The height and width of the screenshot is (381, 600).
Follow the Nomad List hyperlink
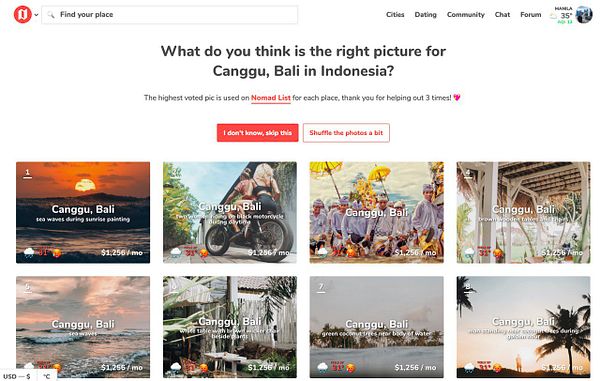coord(271,98)
